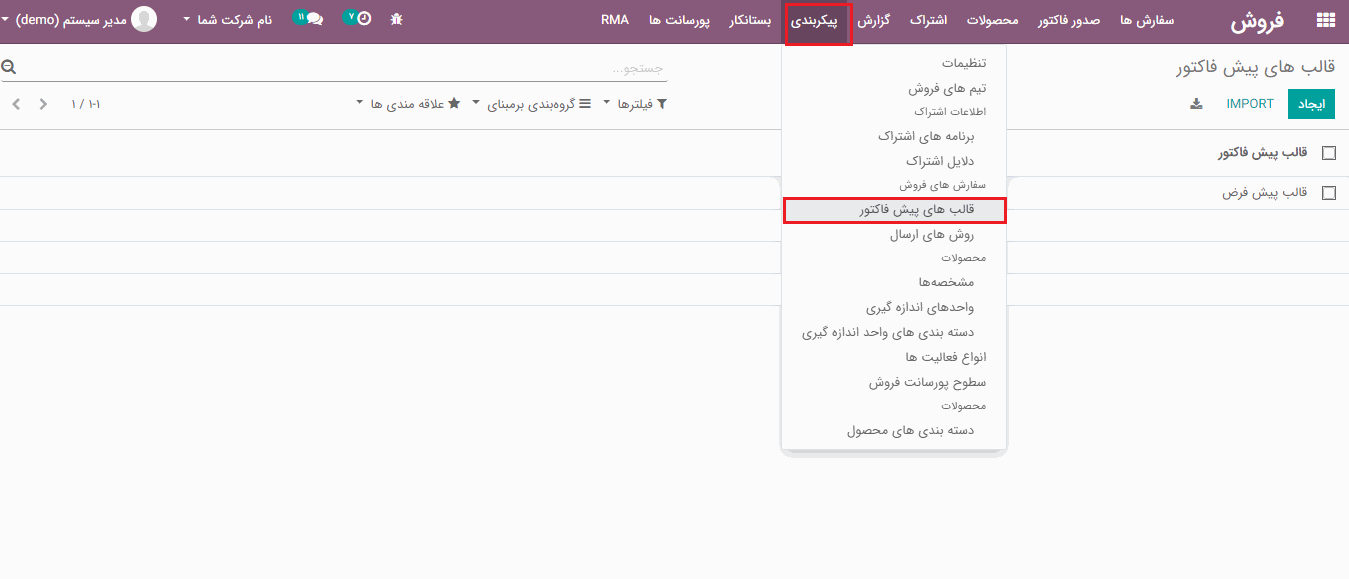Open the نام شرکت شما dropdown
1349x579 pixels.
point(236,18)
